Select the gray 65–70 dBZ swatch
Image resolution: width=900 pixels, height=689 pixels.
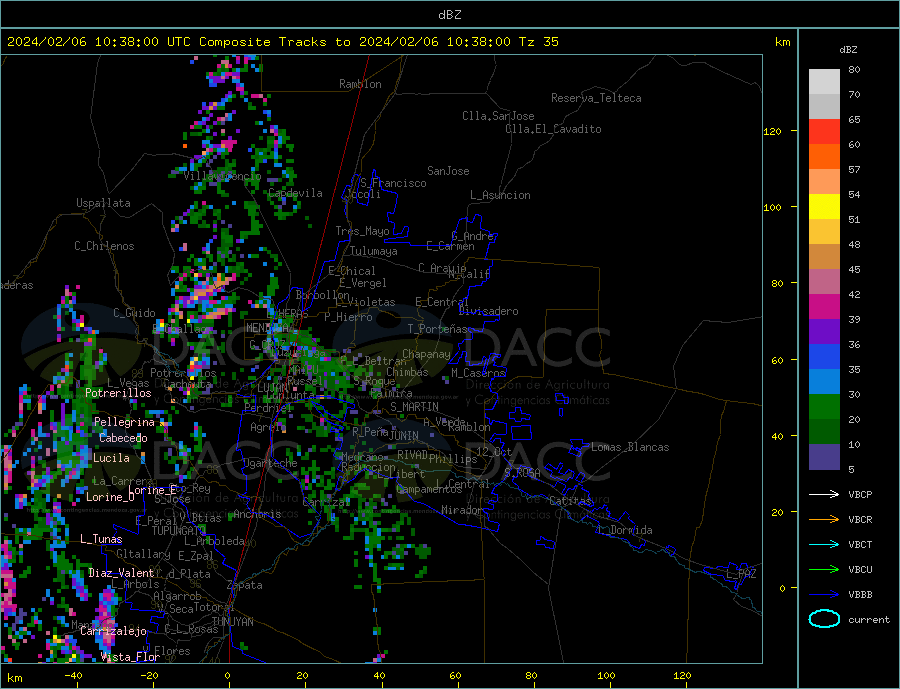click(x=824, y=107)
